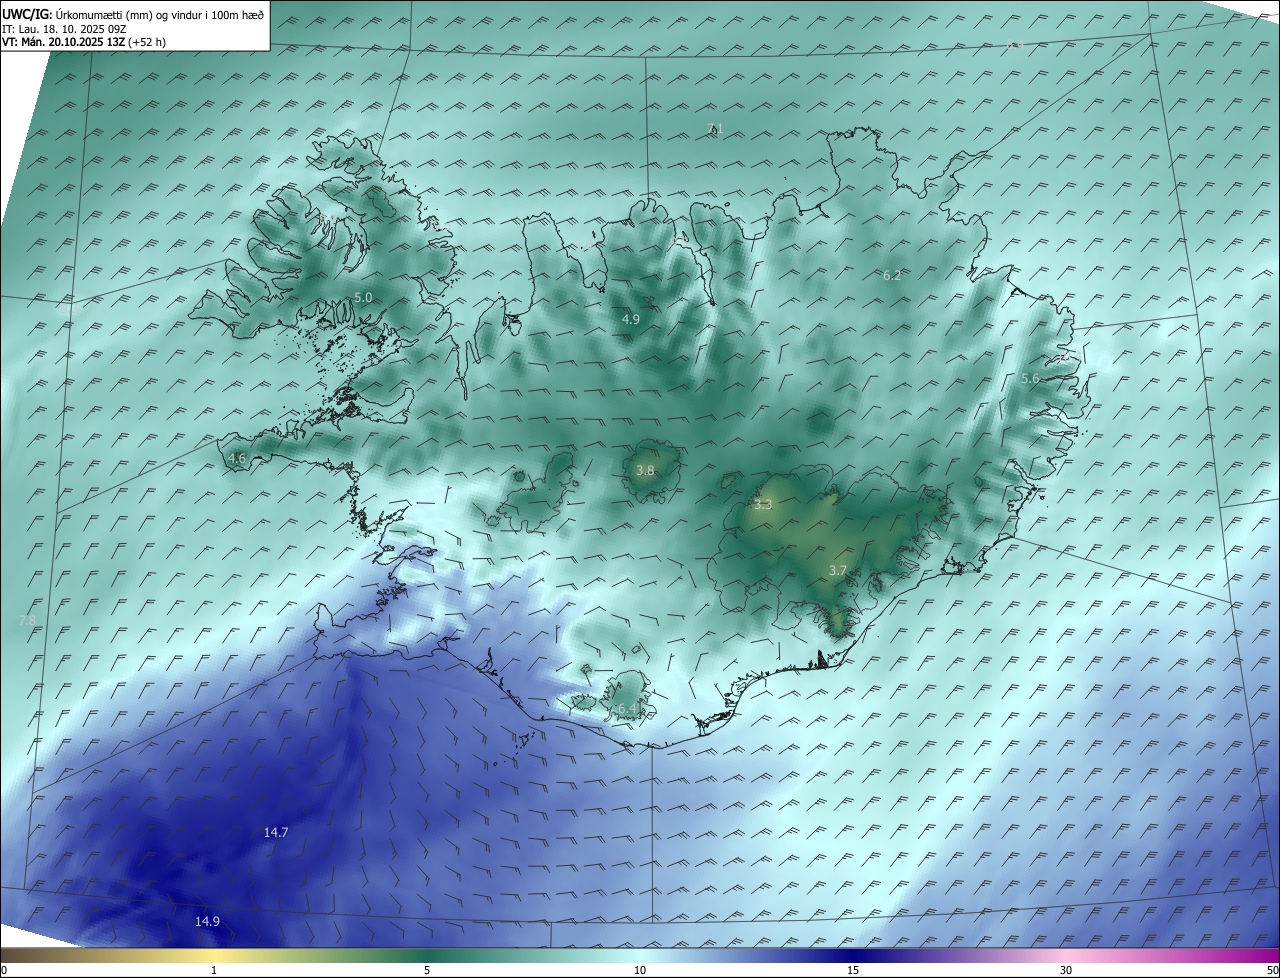Click the colour scale tick label 1
This screenshot has width=1280, height=978.
pyautogui.click(x=214, y=970)
